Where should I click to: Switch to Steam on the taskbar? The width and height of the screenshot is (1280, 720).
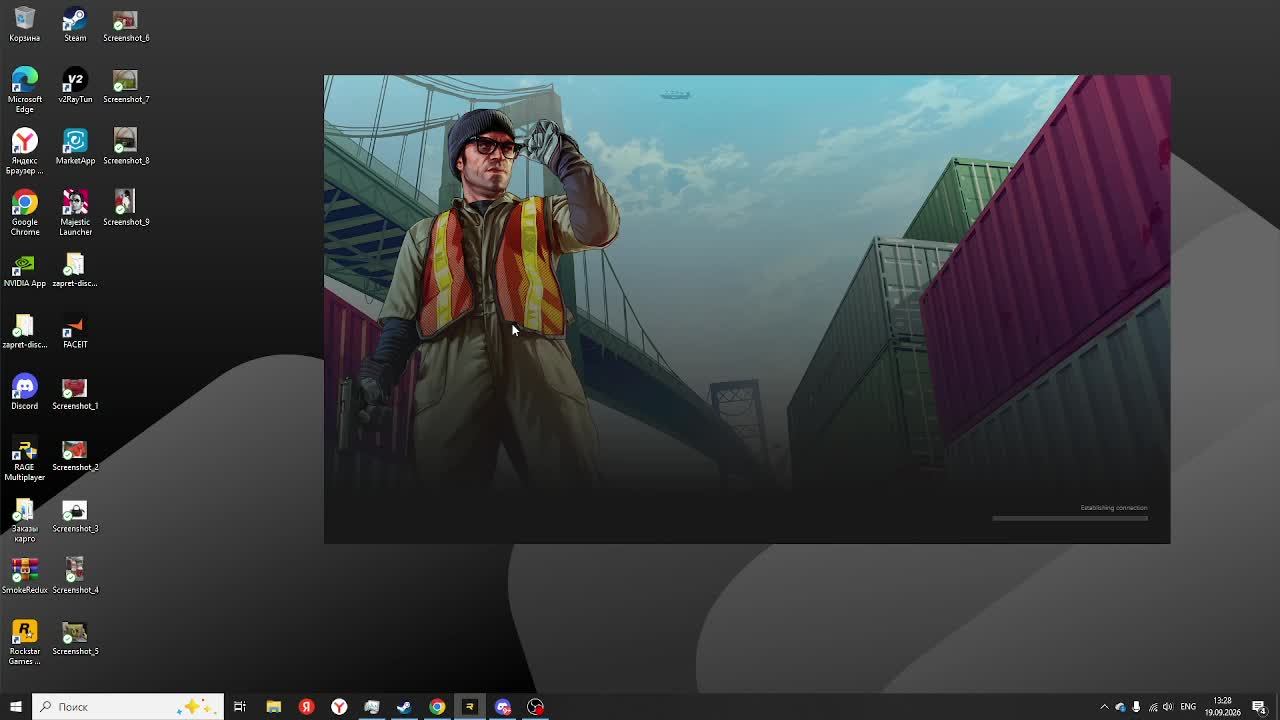(404, 707)
